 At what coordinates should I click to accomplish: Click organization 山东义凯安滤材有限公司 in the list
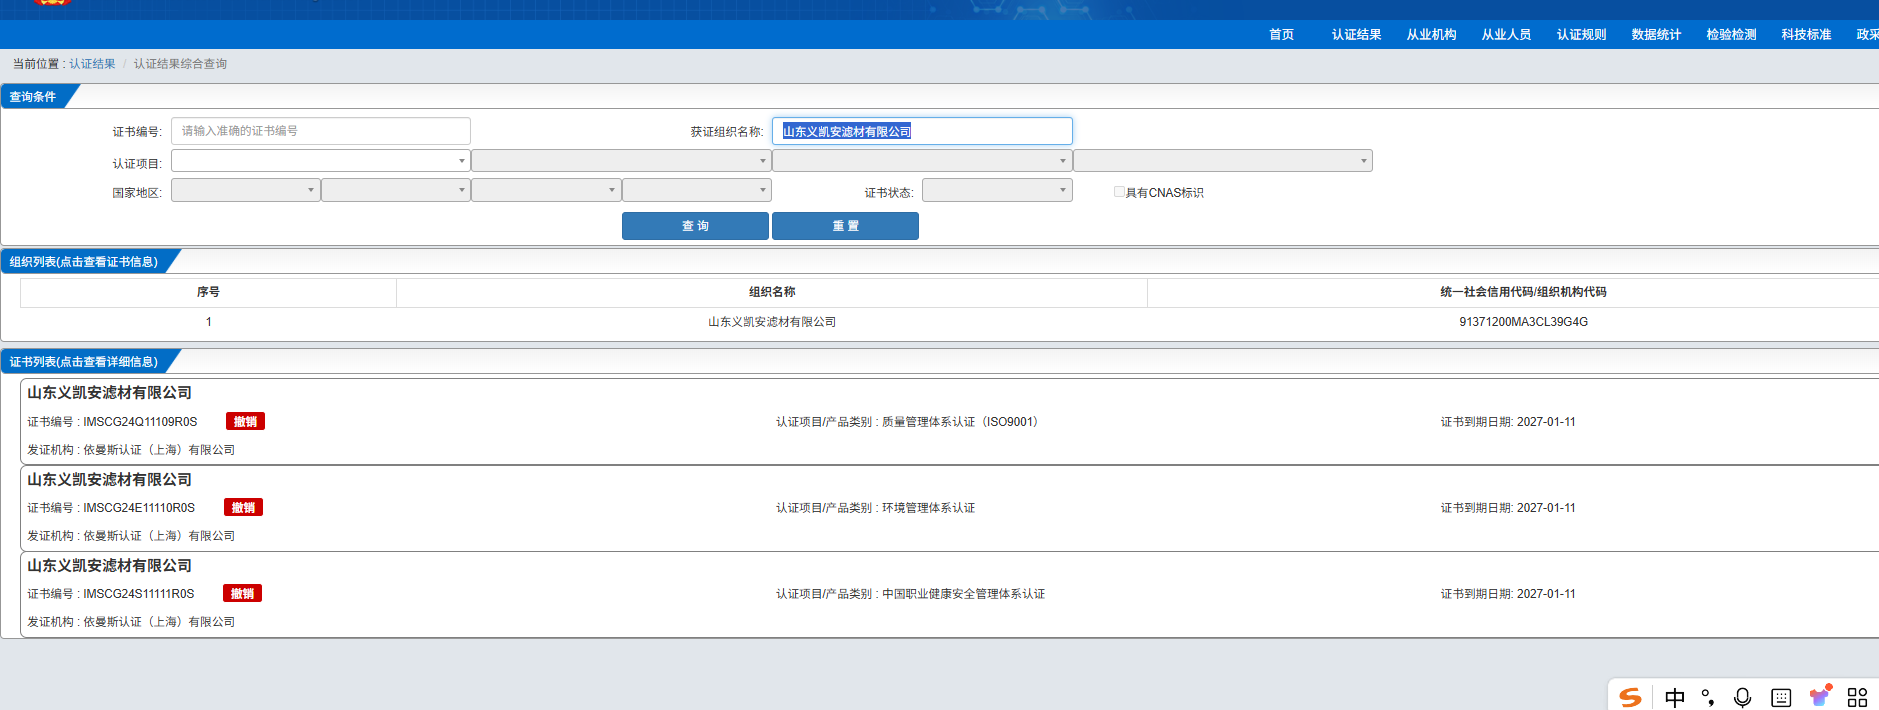(772, 322)
